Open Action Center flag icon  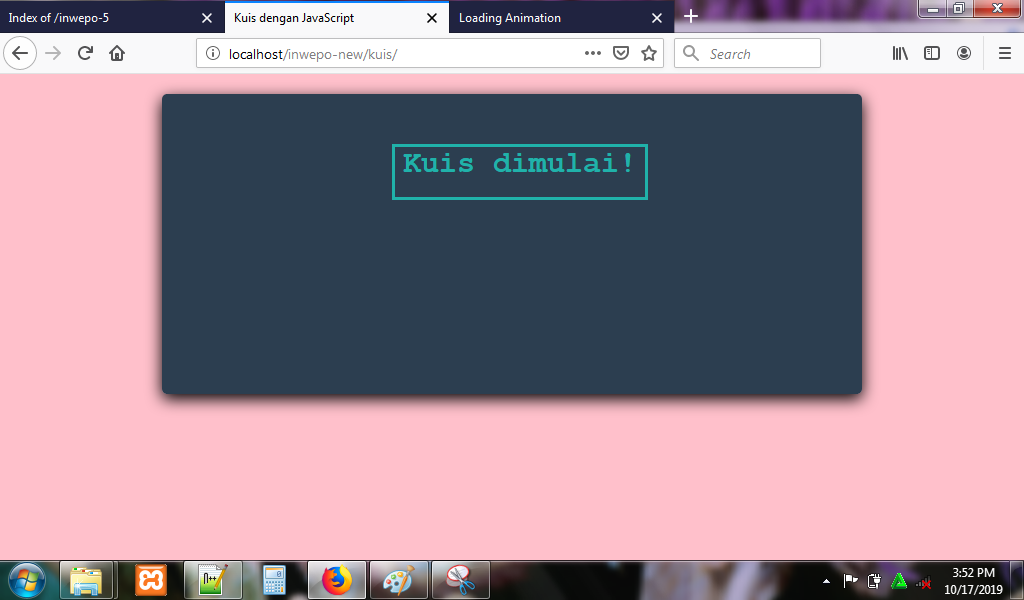pos(850,580)
